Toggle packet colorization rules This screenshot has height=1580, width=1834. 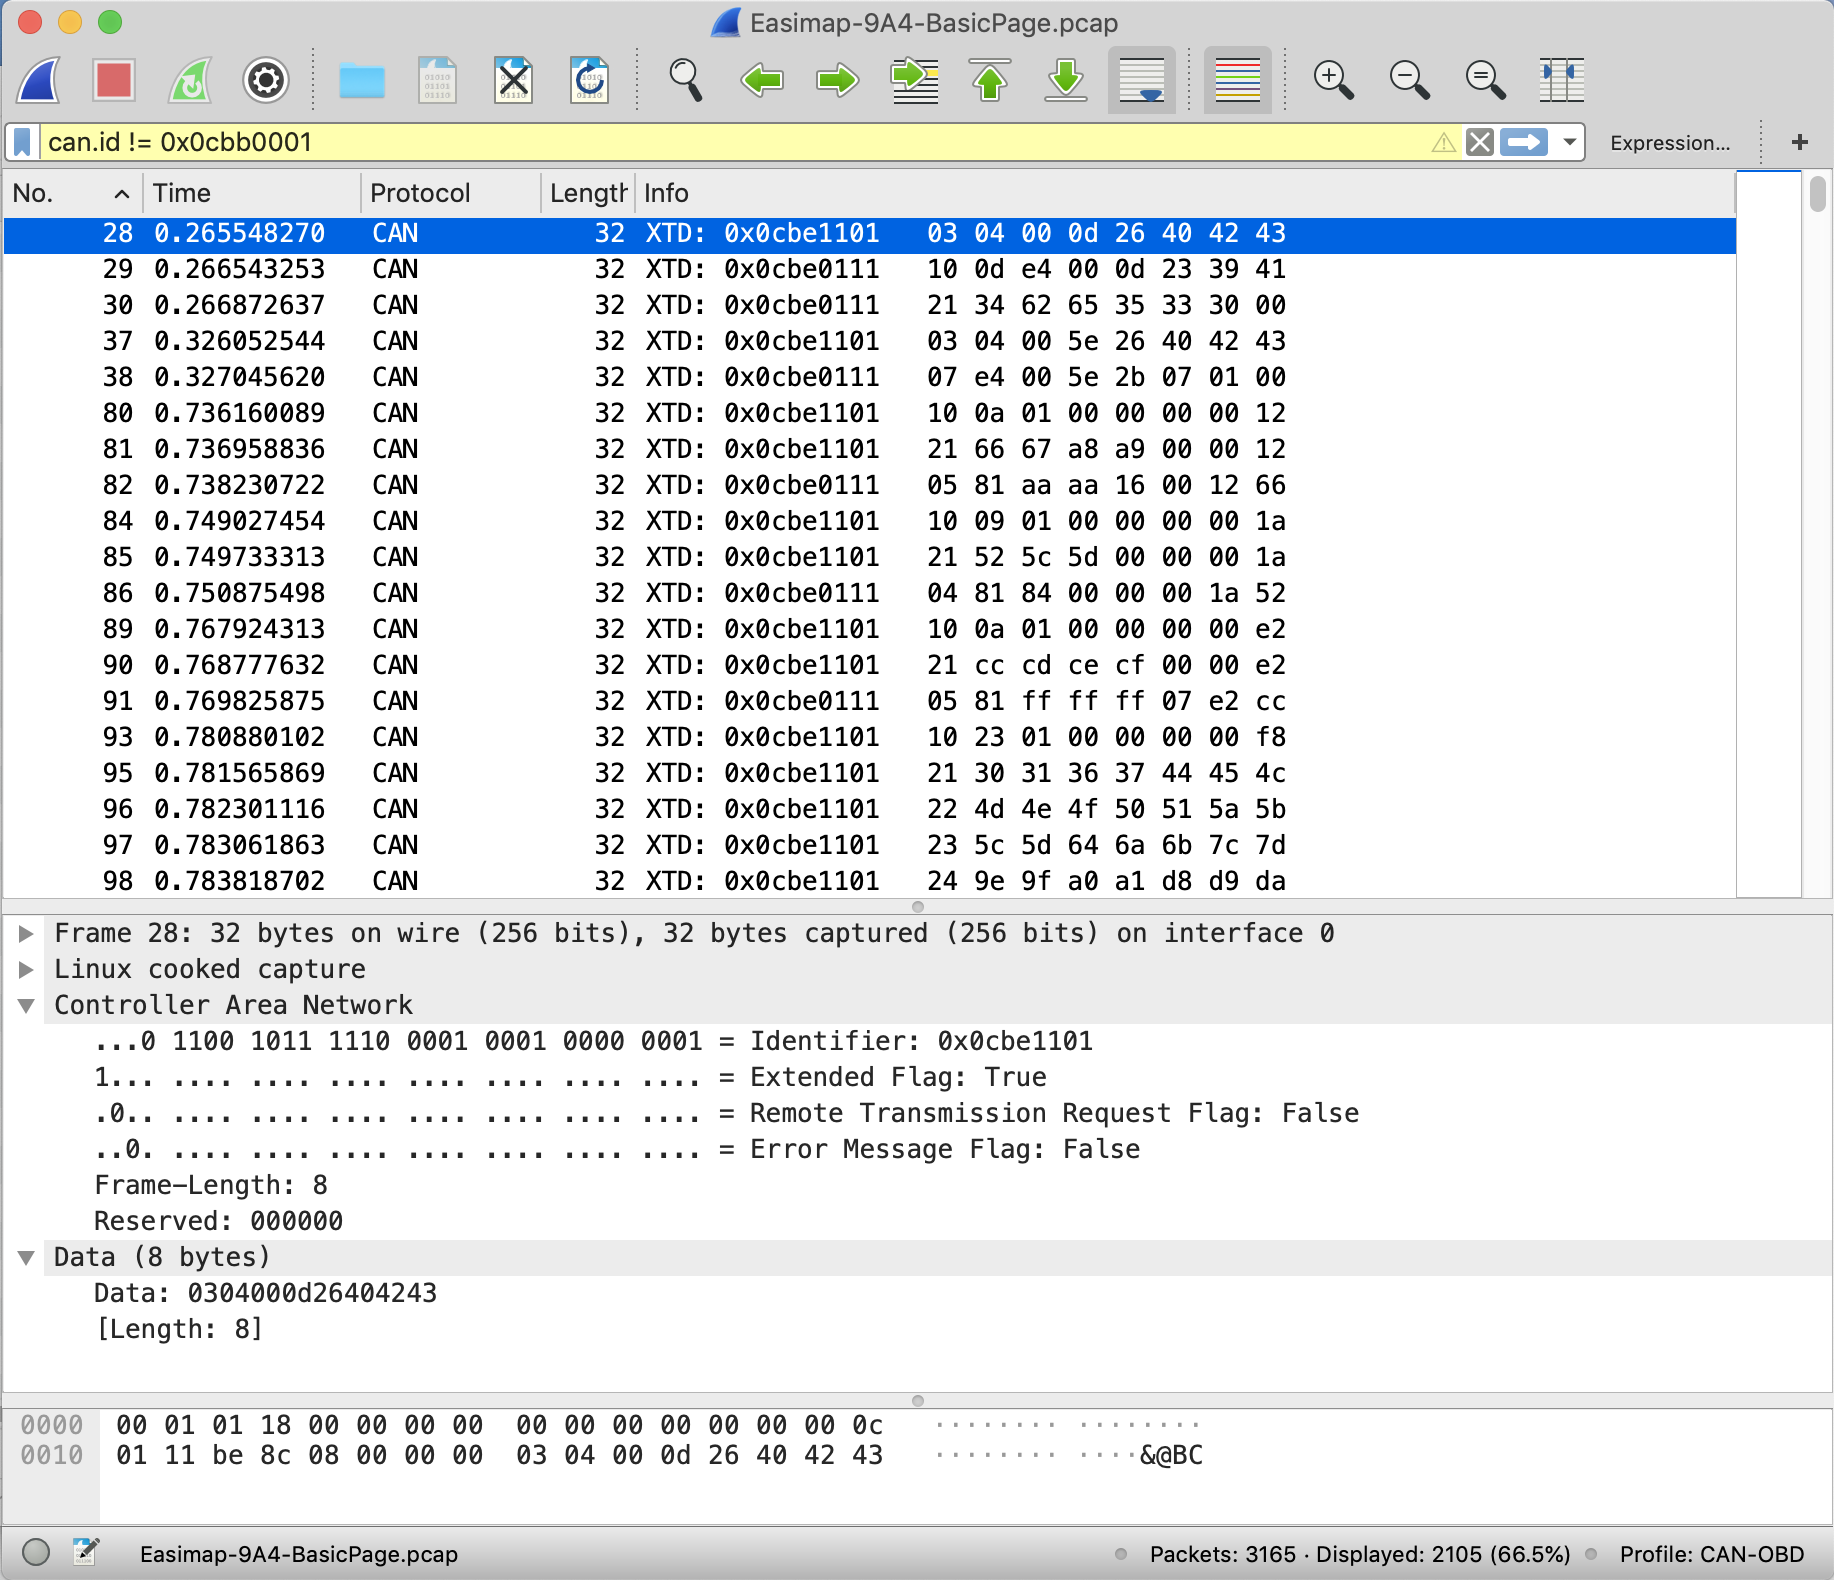[1238, 80]
